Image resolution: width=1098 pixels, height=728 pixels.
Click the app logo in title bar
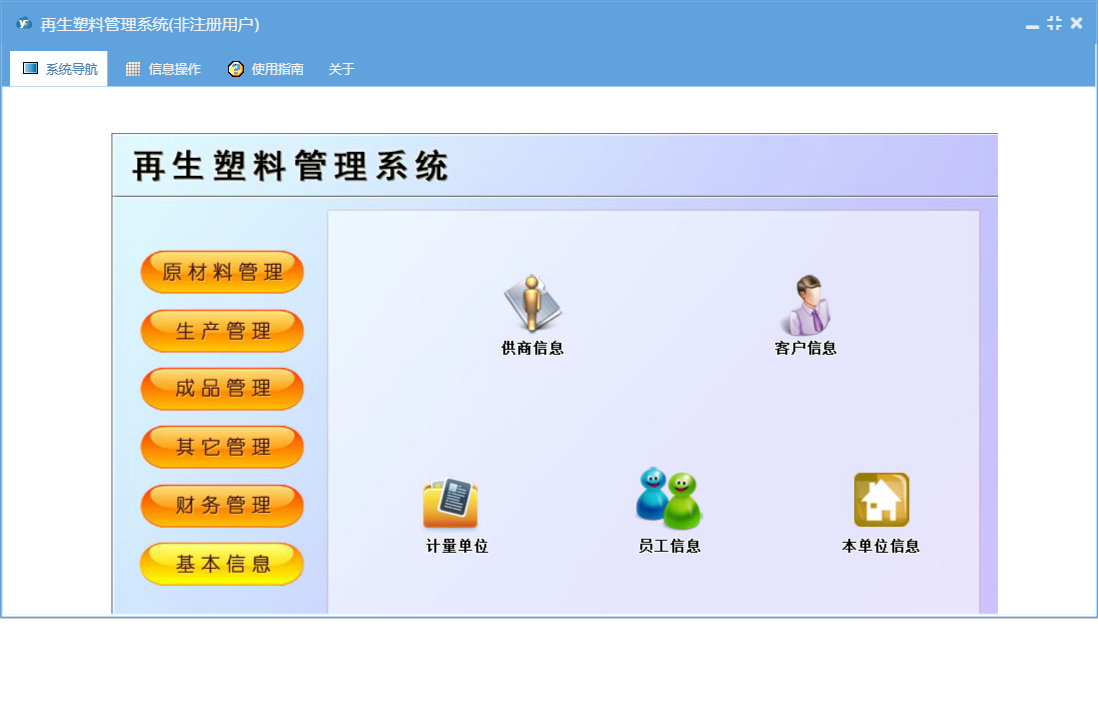point(25,24)
